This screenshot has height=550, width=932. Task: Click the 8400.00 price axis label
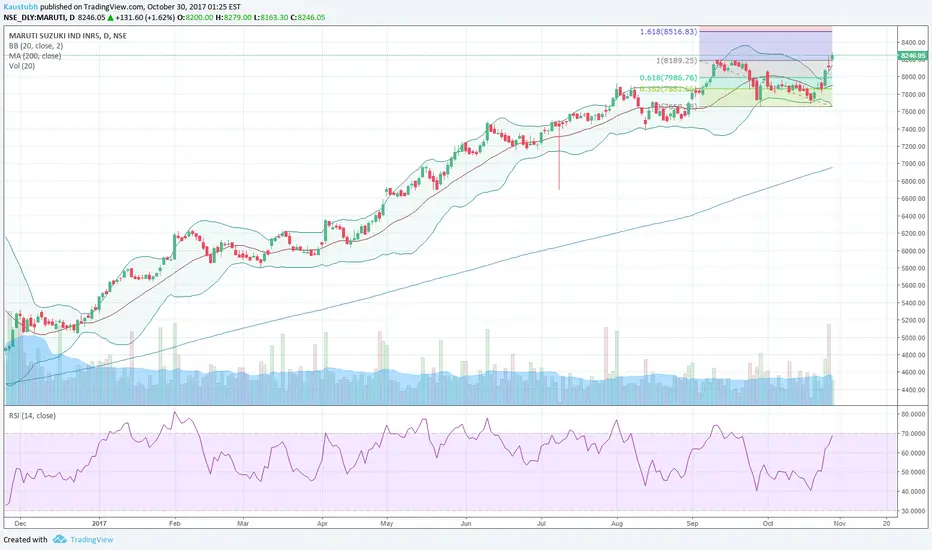click(x=913, y=43)
